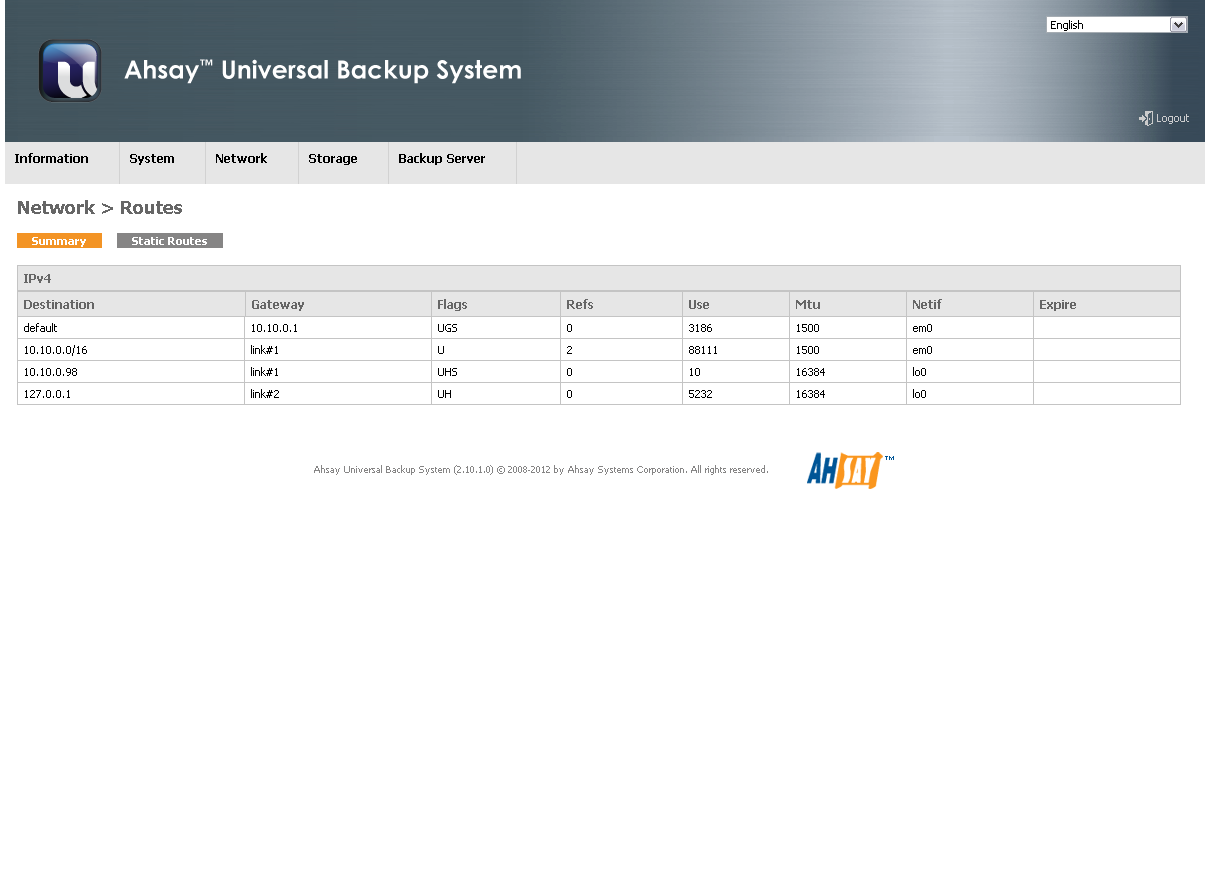Click the Ahsay Universal Backup System title
The image size is (1210, 873).
tap(323, 70)
